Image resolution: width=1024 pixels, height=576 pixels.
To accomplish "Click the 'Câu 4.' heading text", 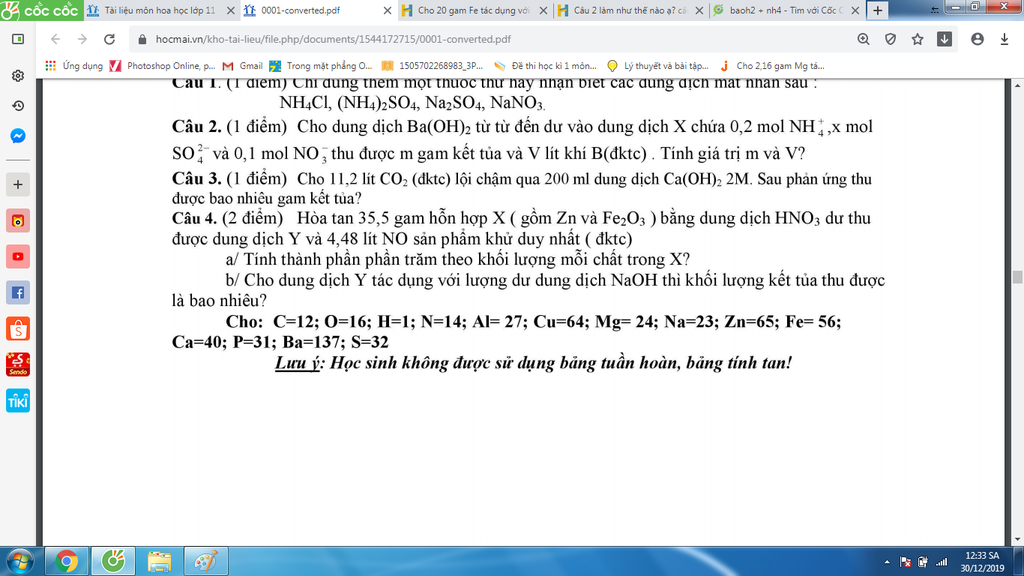I will tap(195, 218).
